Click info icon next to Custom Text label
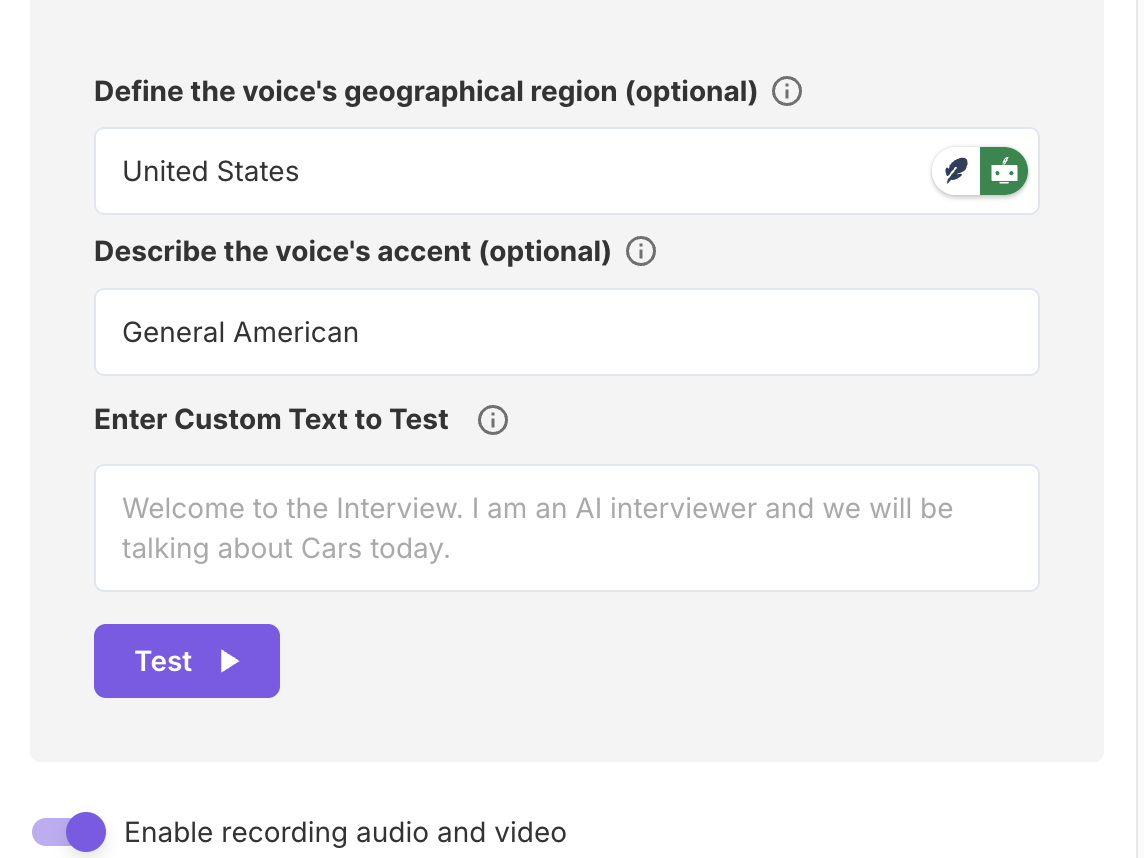1144x858 pixels. [x=492, y=420]
